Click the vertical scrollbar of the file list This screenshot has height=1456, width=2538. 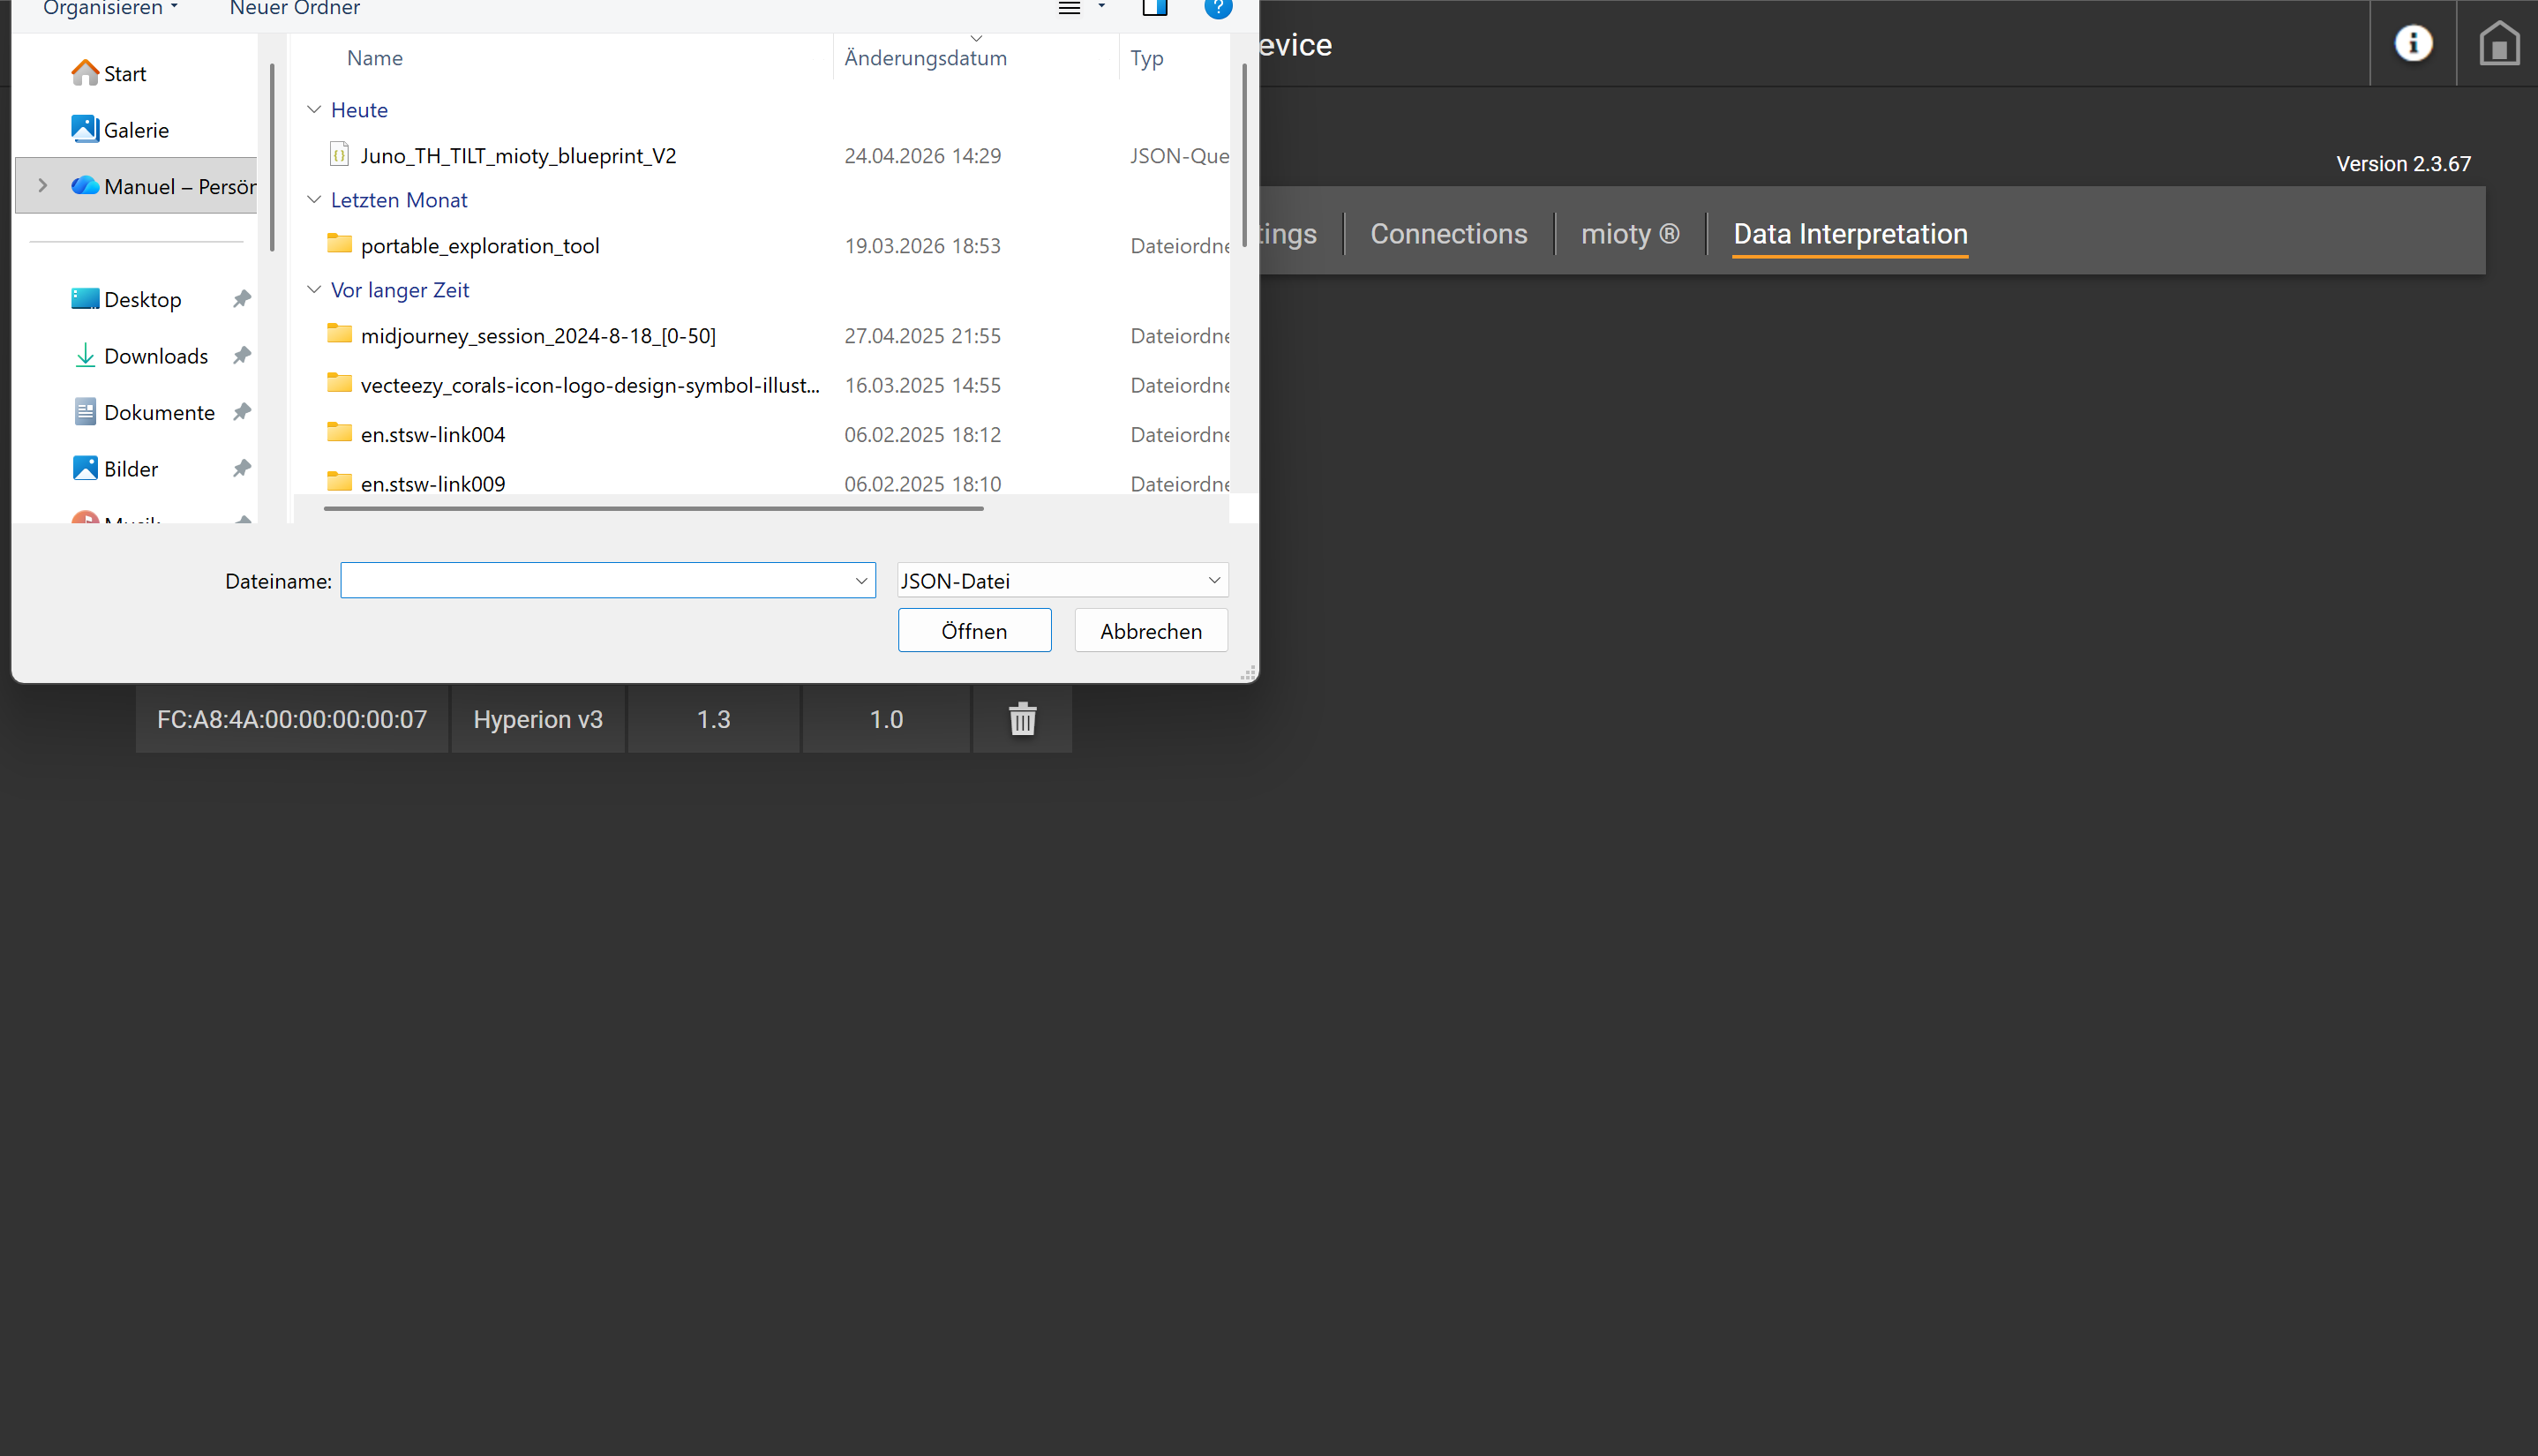coord(1244,155)
